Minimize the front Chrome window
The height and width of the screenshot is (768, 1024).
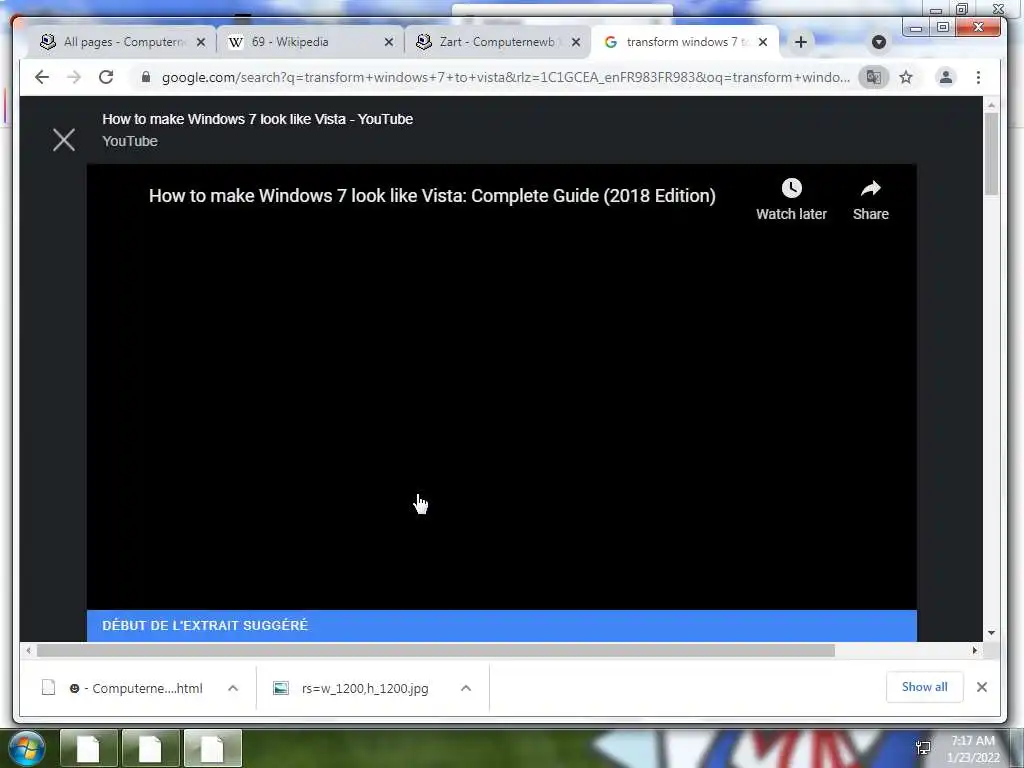click(916, 27)
